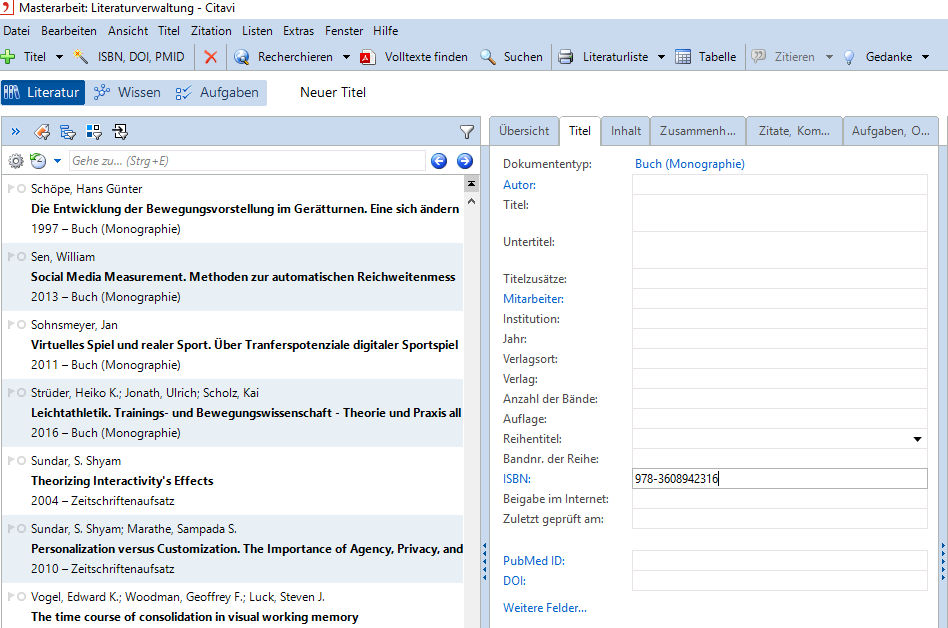This screenshot has width=948, height=628.
Task: Jump to list top with the scrollbar top button
Action: click(x=472, y=183)
